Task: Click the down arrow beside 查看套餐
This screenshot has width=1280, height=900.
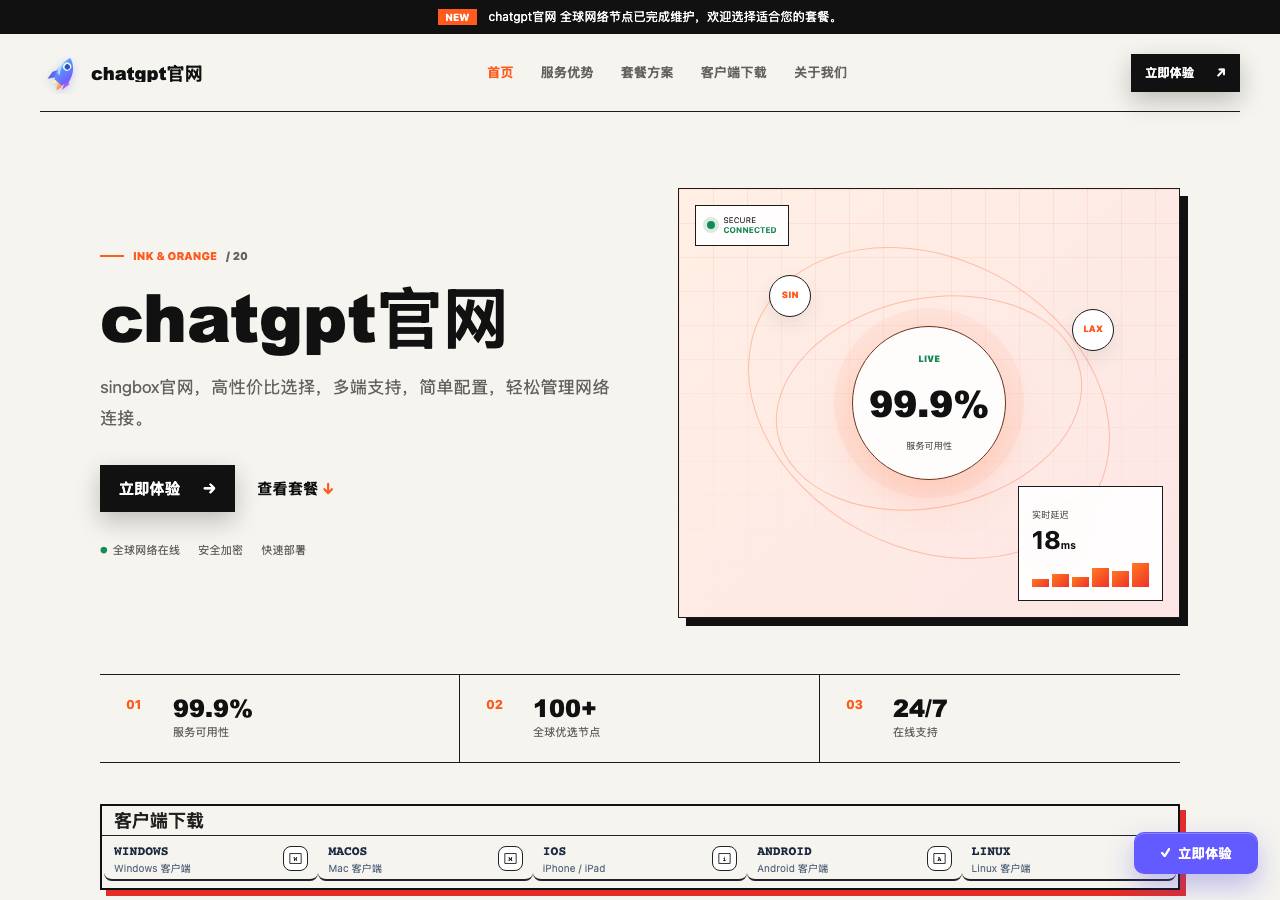Action: point(328,489)
